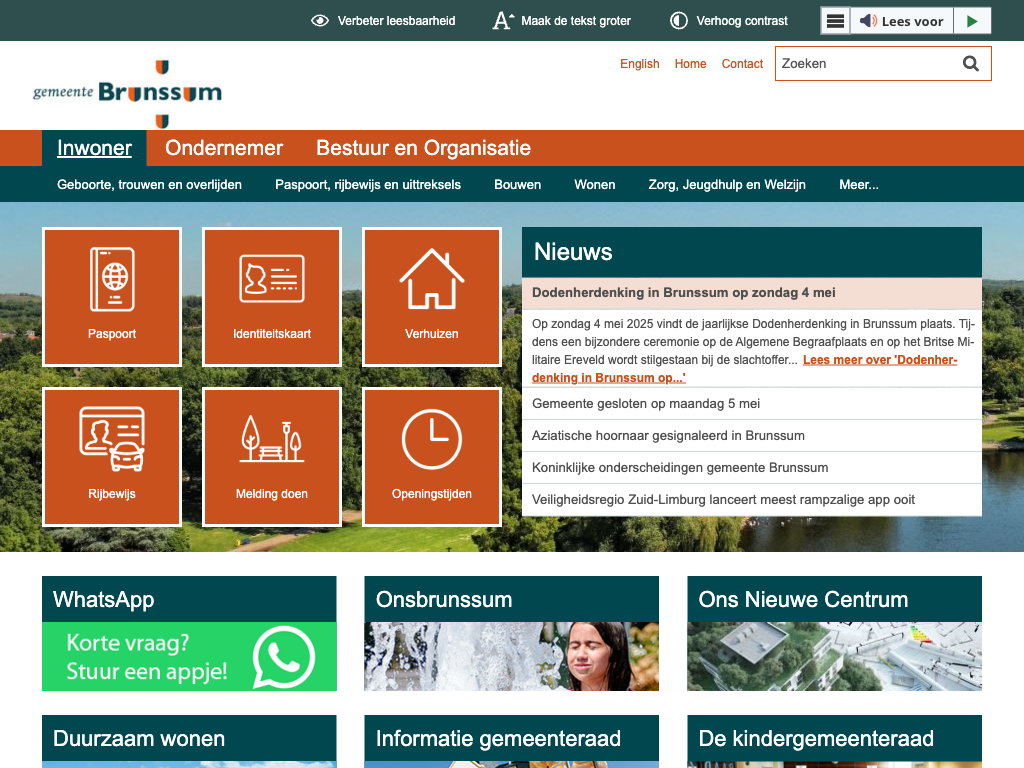
Task: Expand the Meer... menu
Action: [x=859, y=185]
